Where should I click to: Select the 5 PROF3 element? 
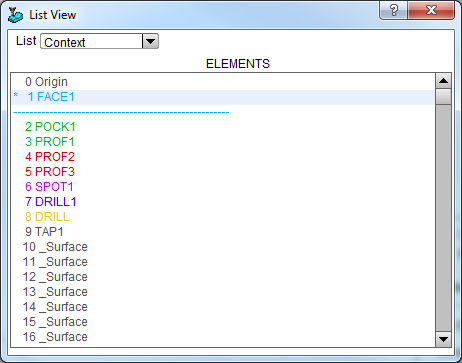[x=223, y=172]
